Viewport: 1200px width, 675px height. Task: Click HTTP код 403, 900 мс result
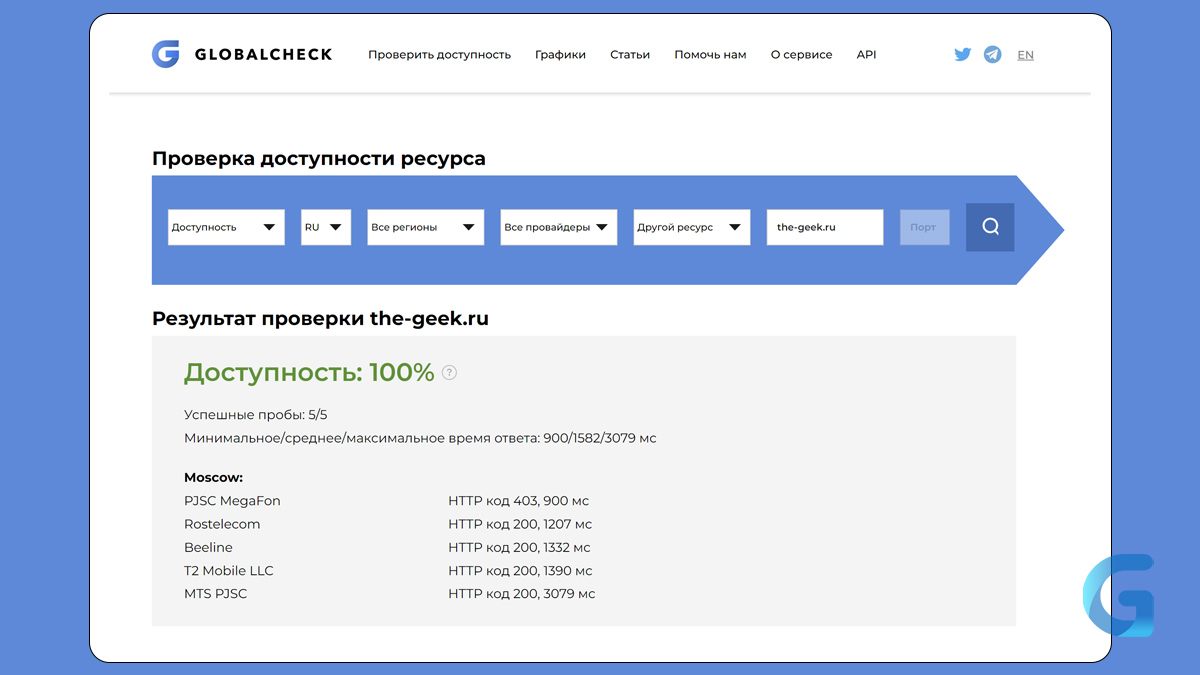pyautogui.click(x=519, y=501)
